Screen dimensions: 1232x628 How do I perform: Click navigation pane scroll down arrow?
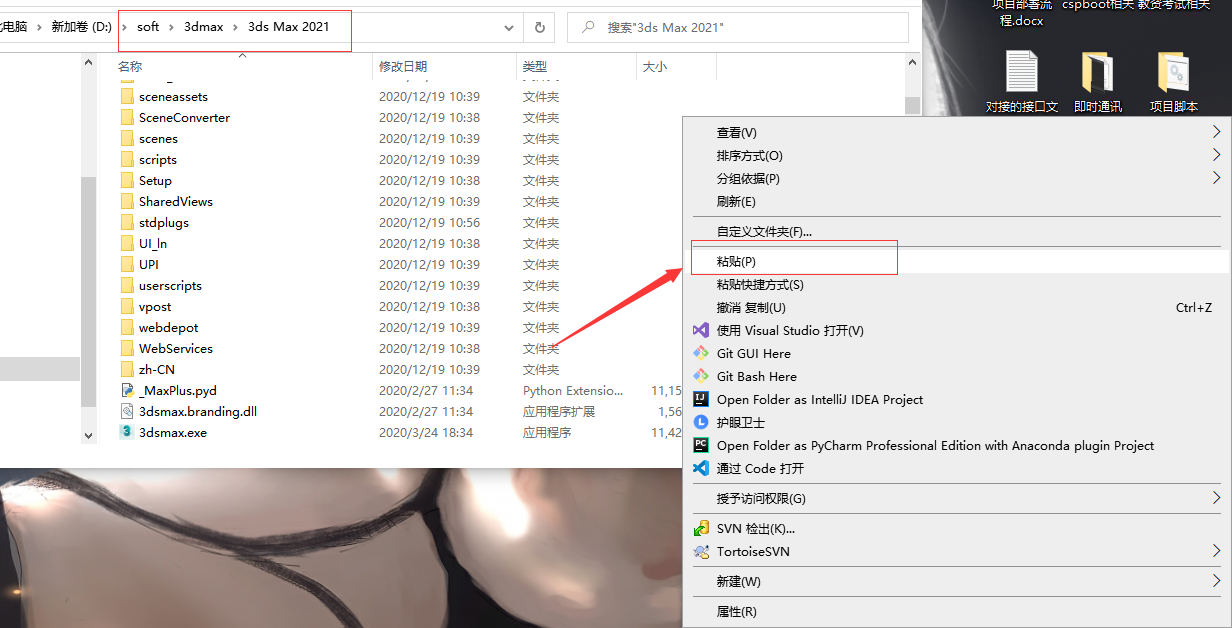88,436
